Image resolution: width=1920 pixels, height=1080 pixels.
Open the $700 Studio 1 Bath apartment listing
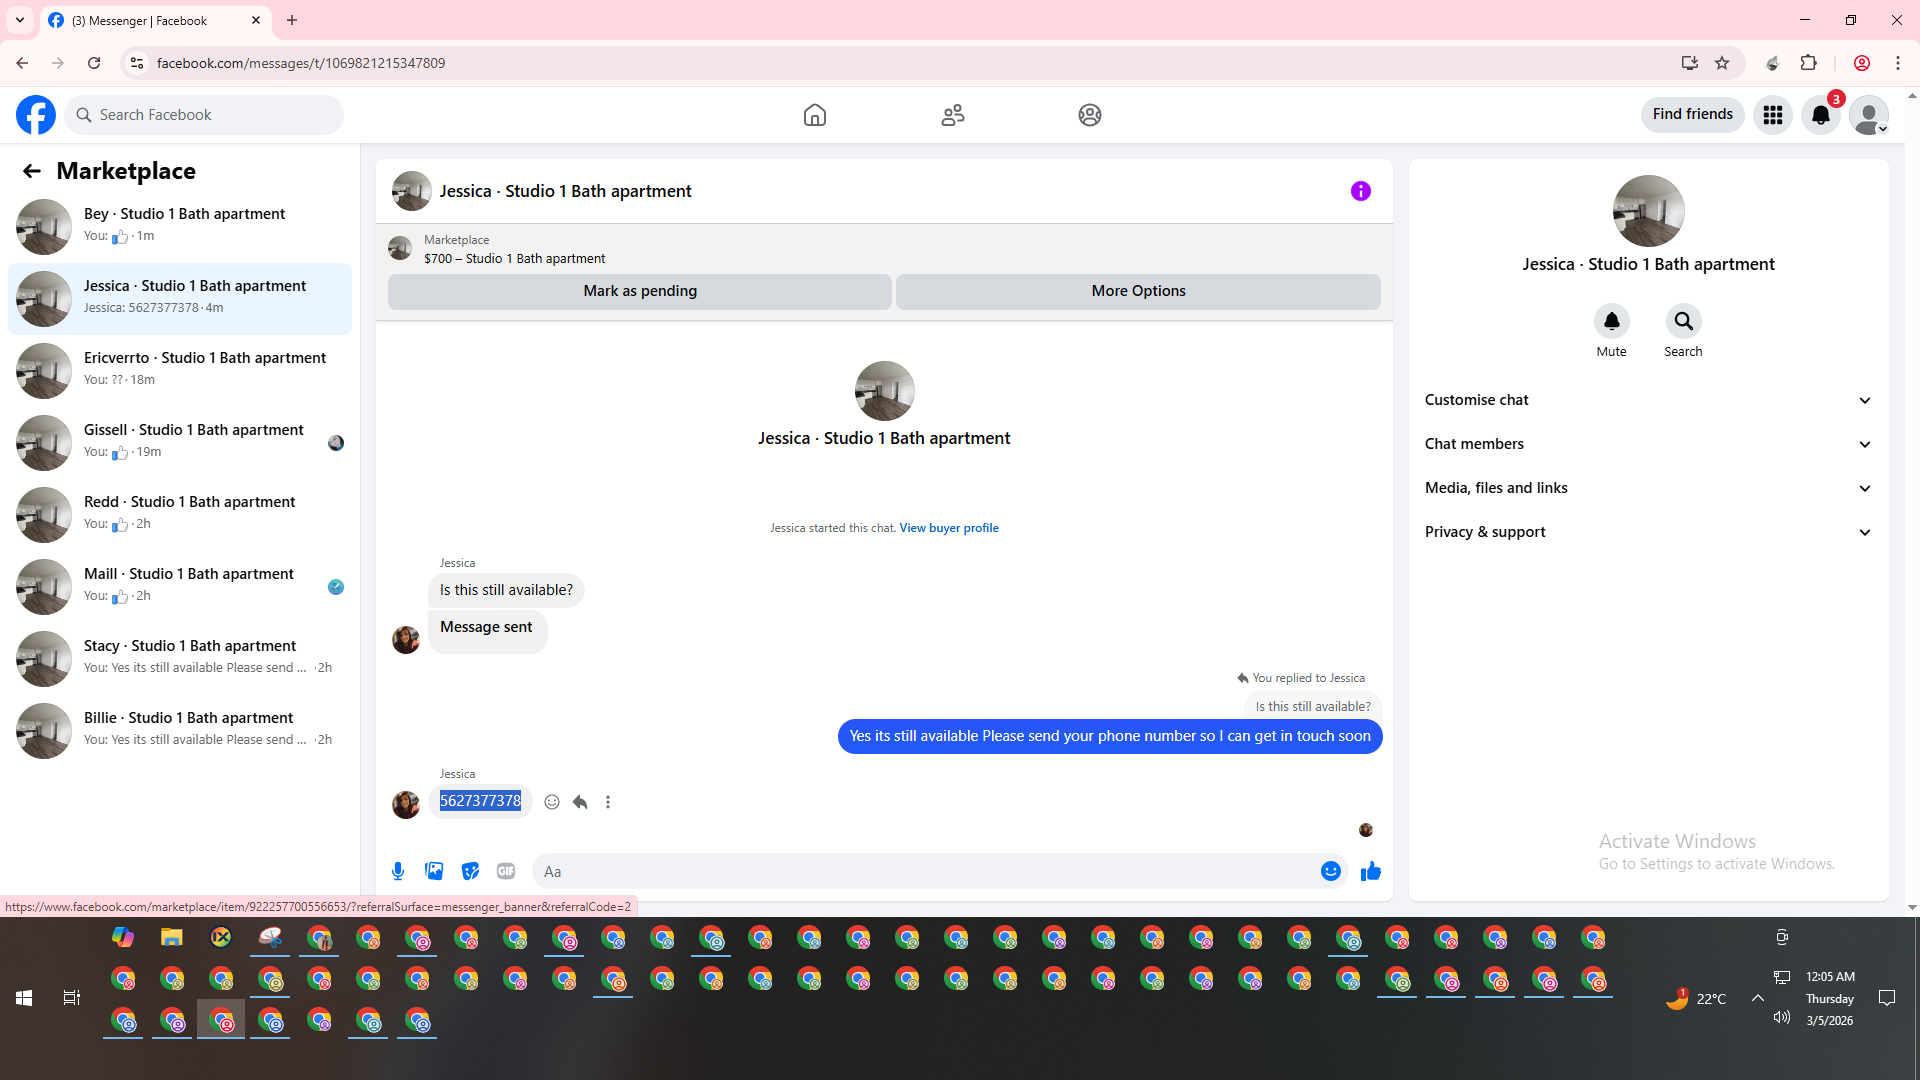514,258
